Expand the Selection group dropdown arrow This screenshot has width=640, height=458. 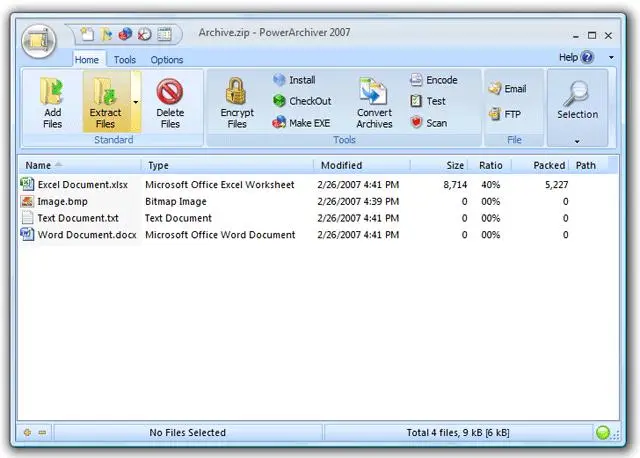[577, 142]
